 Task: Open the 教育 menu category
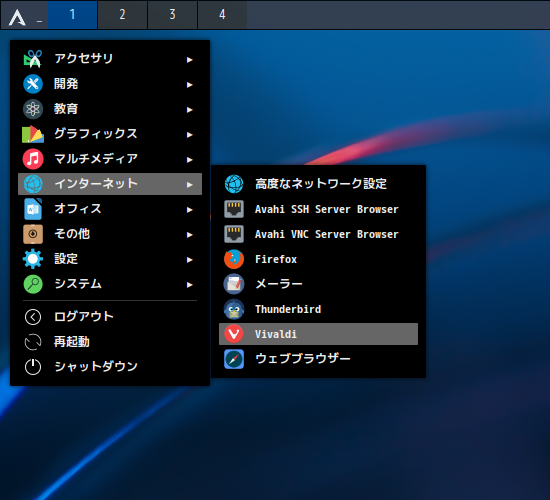(x=110, y=109)
